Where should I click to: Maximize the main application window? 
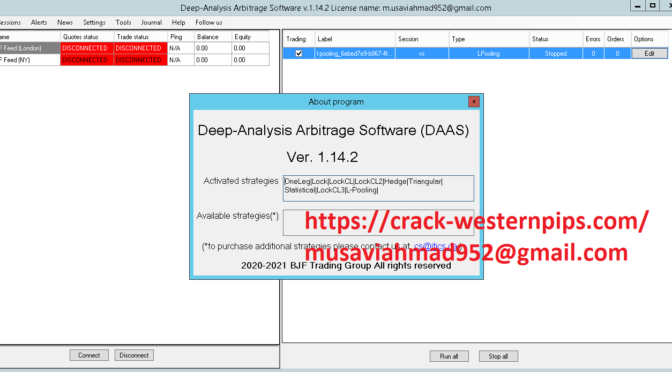[652, 6]
